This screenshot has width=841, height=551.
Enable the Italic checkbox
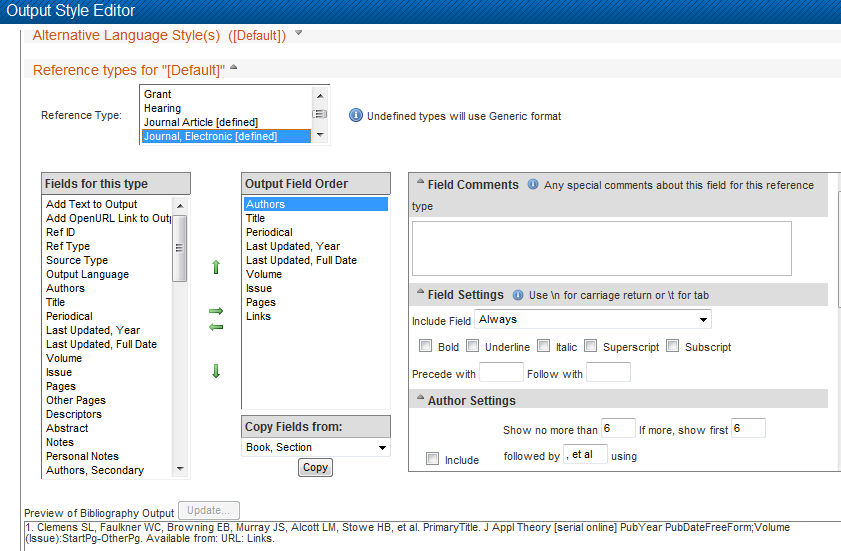point(544,346)
